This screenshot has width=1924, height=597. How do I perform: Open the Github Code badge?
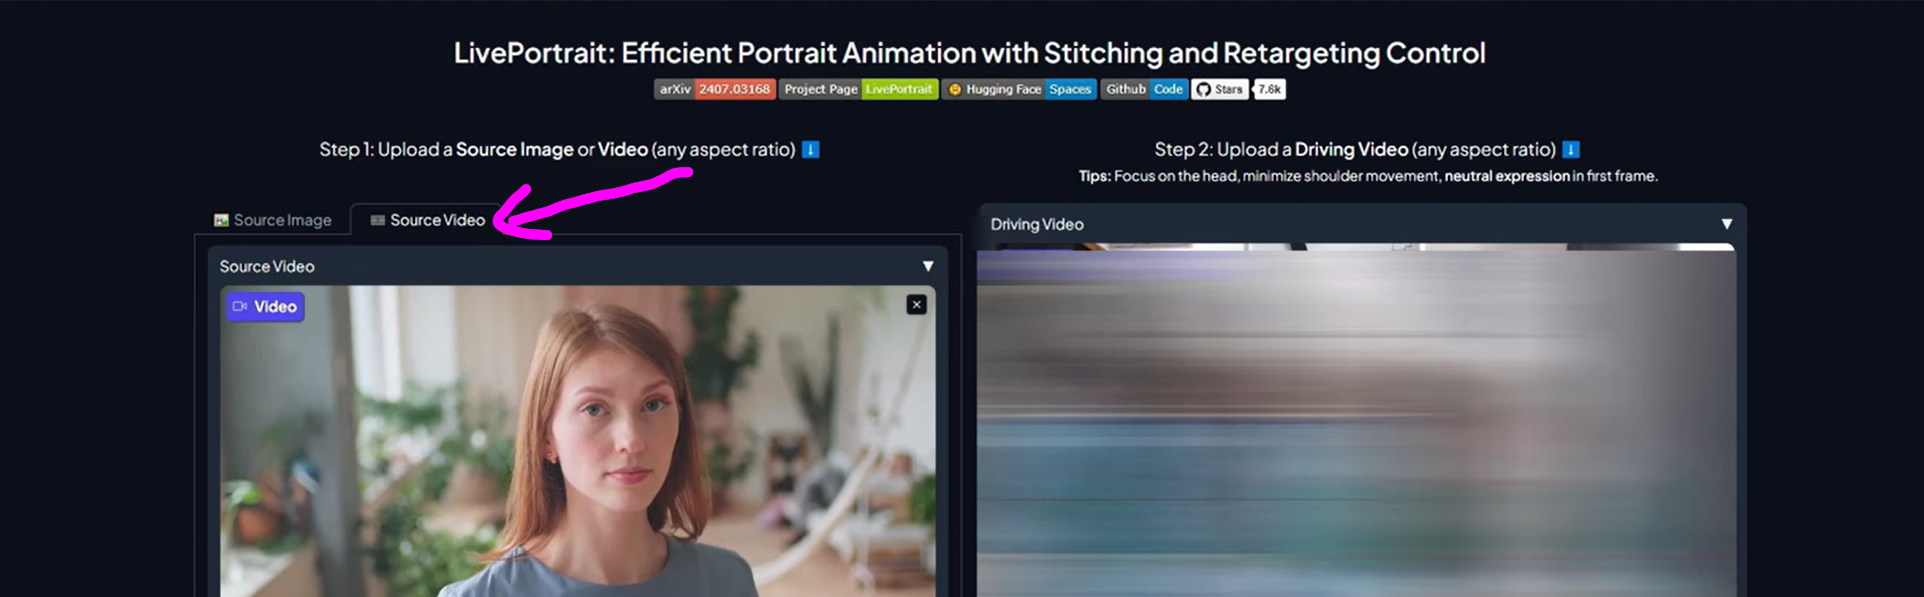1144,89
